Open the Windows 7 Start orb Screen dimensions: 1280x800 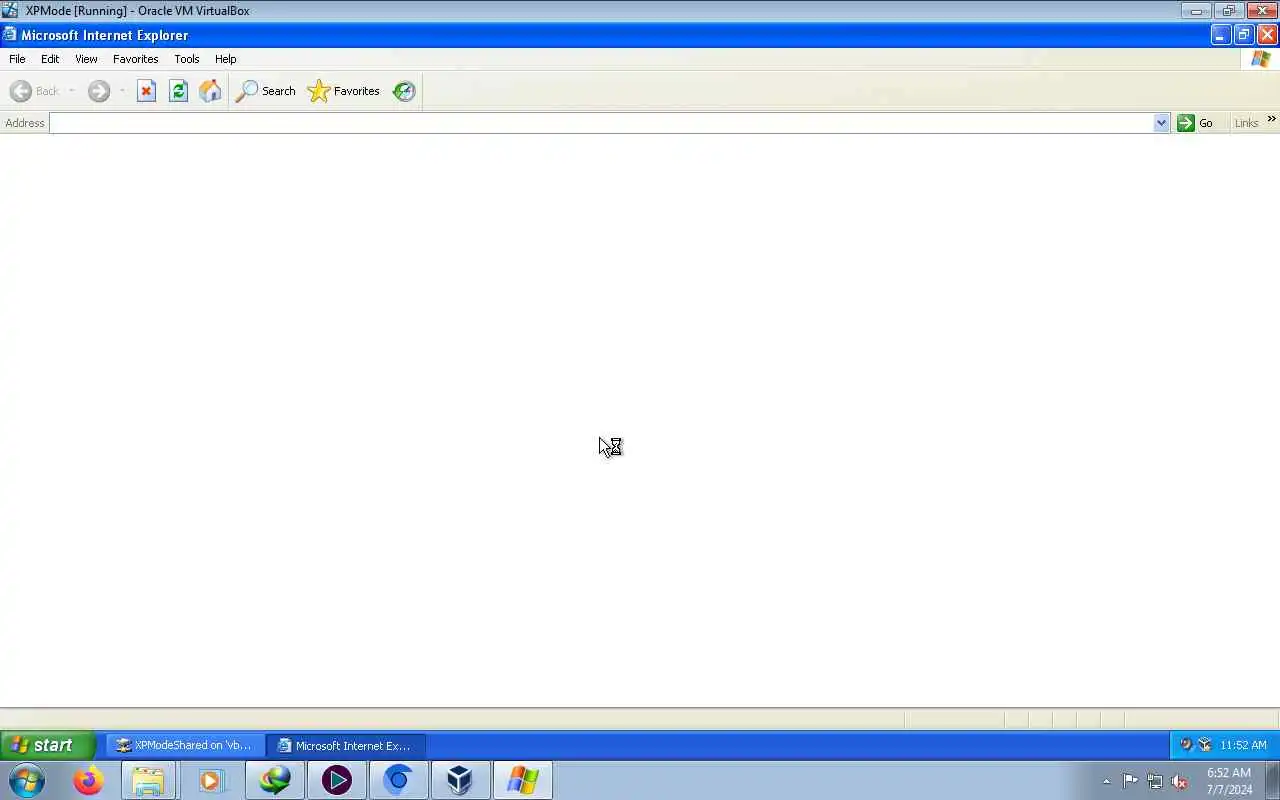[27, 780]
